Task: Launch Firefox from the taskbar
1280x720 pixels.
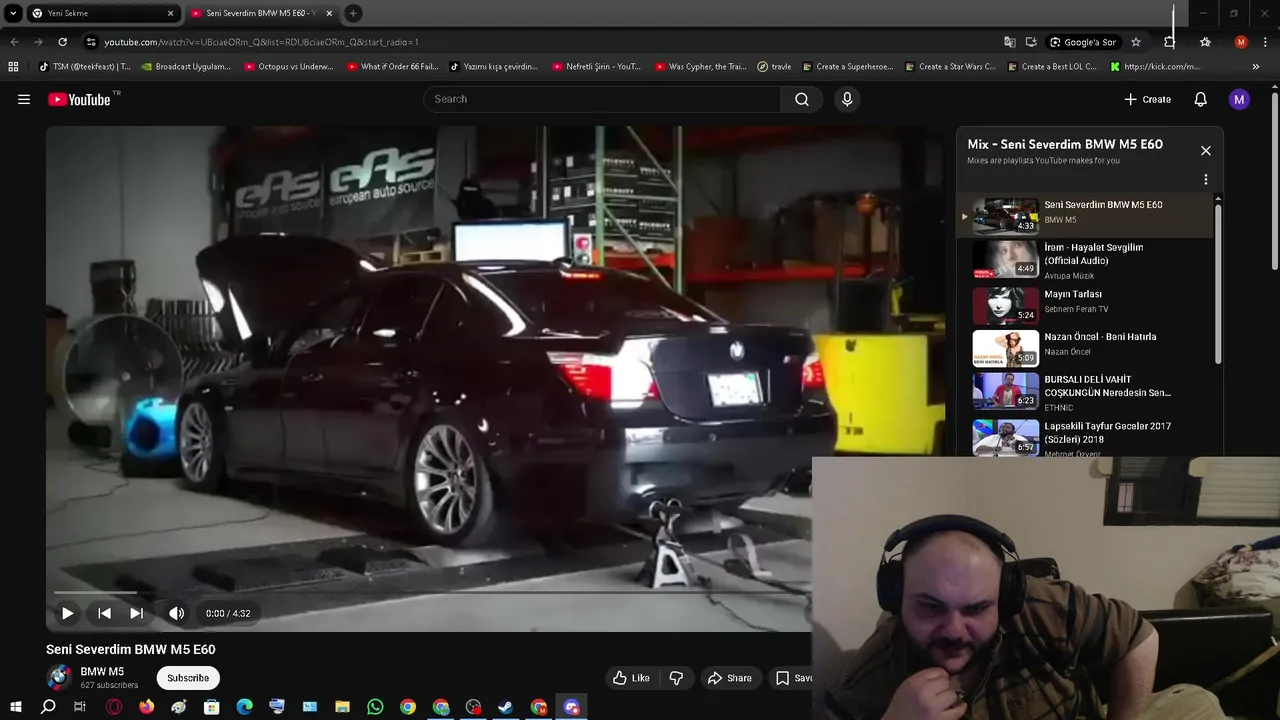Action: pos(147,707)
